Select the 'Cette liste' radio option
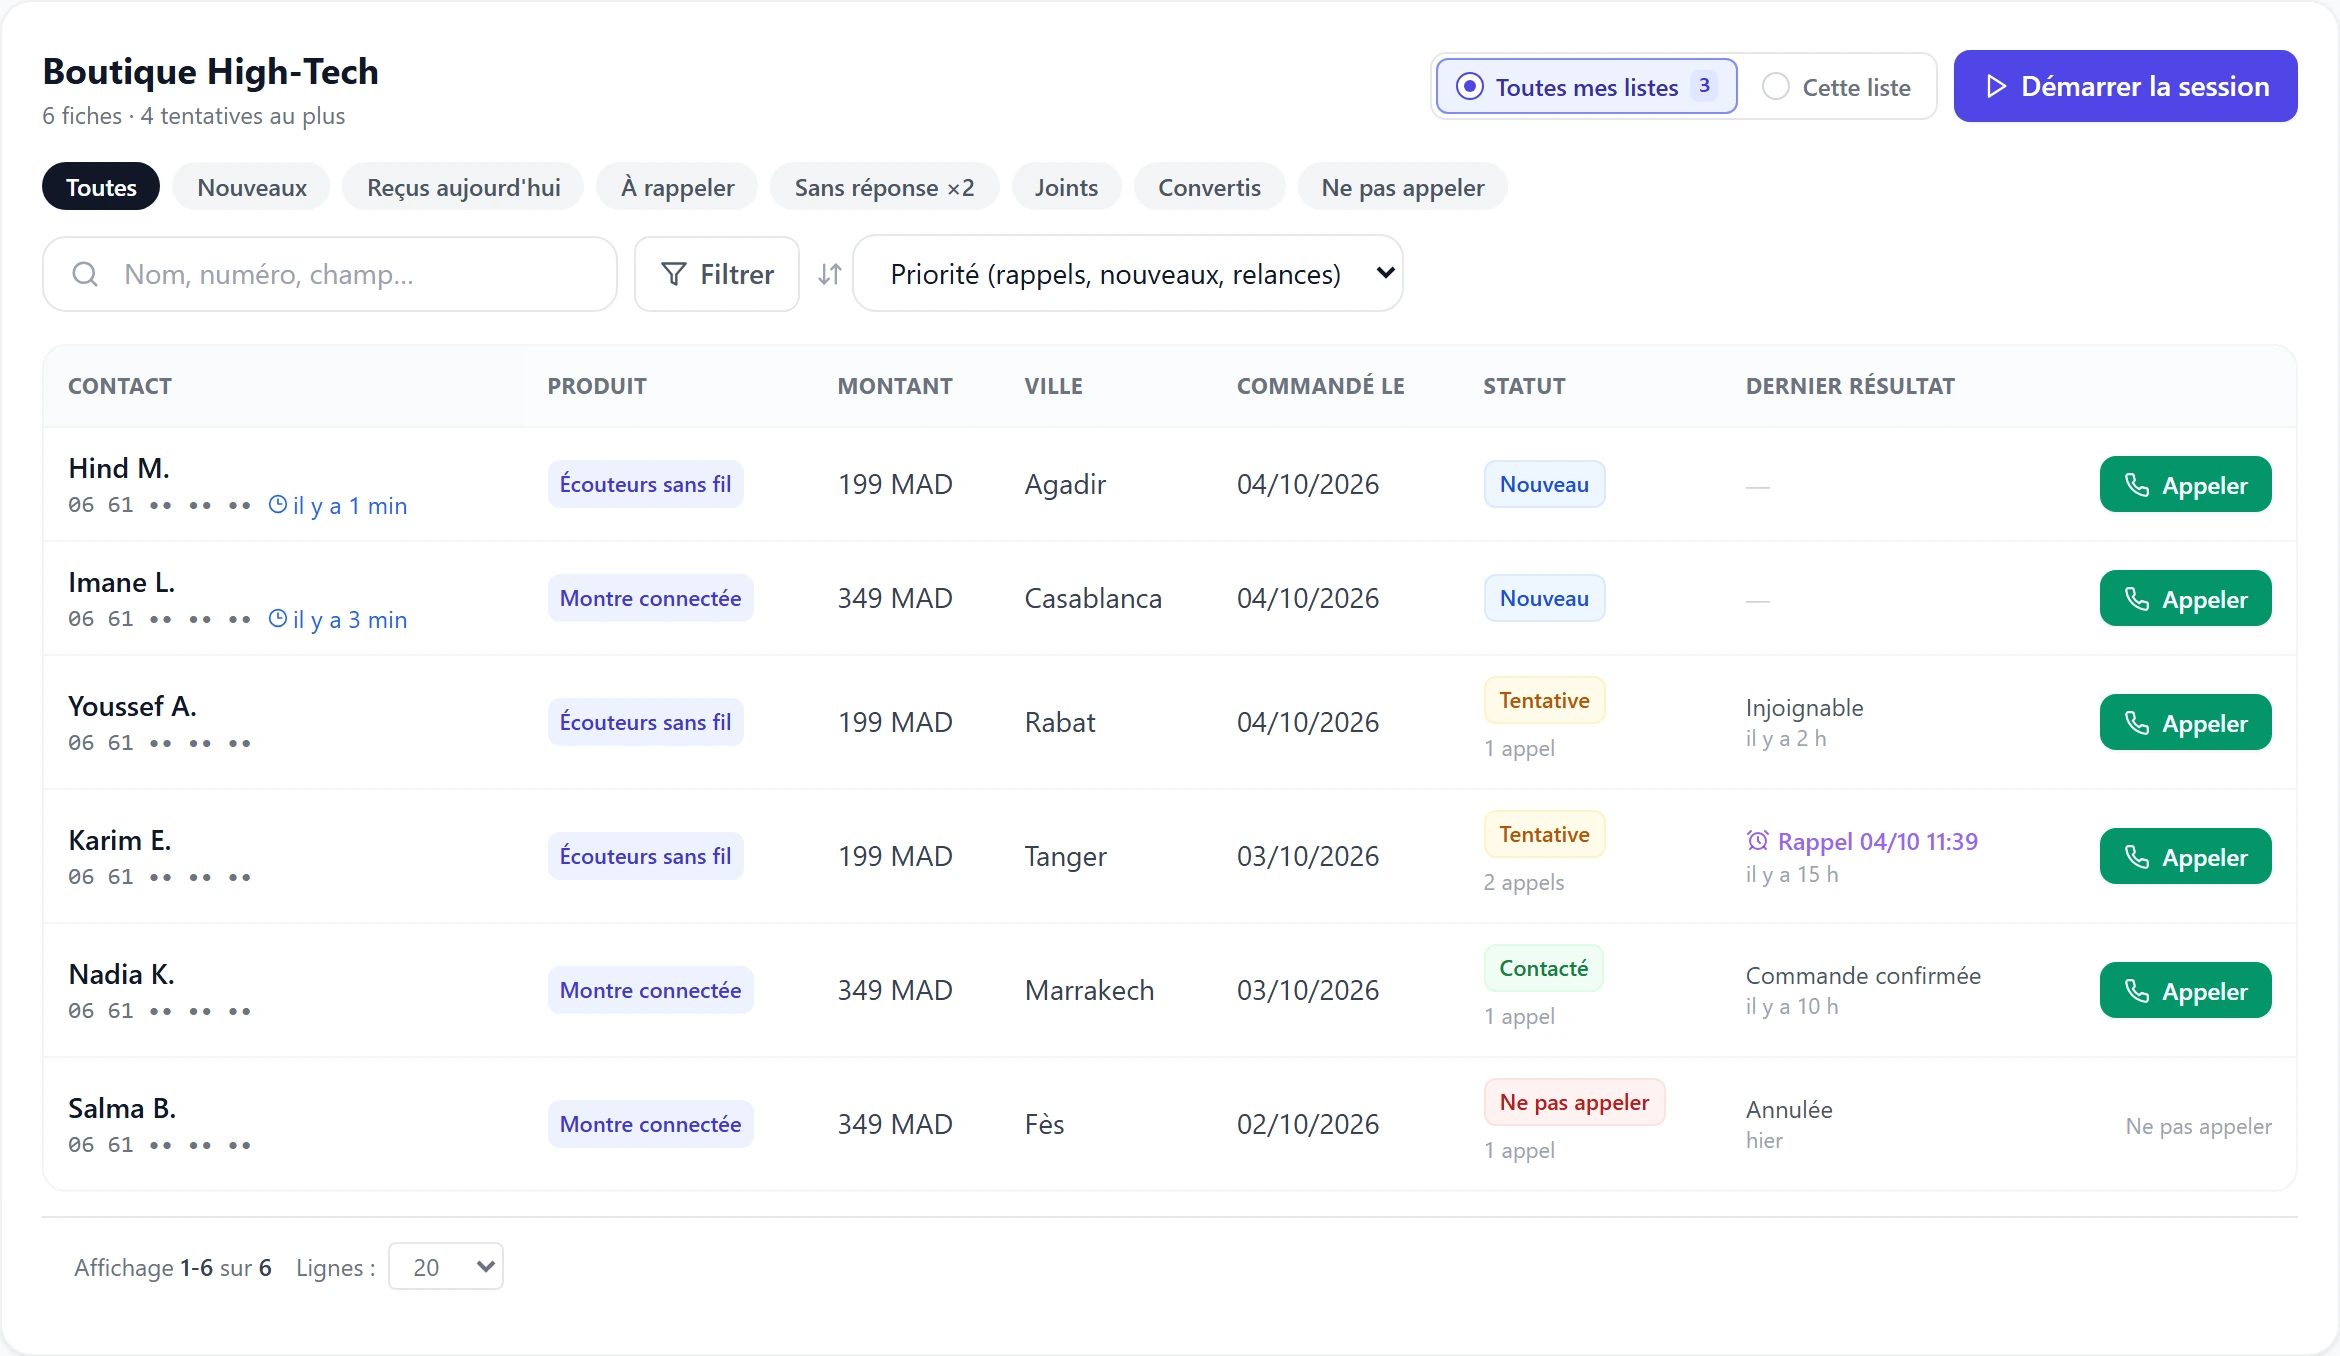 [x=1836, y=87]
